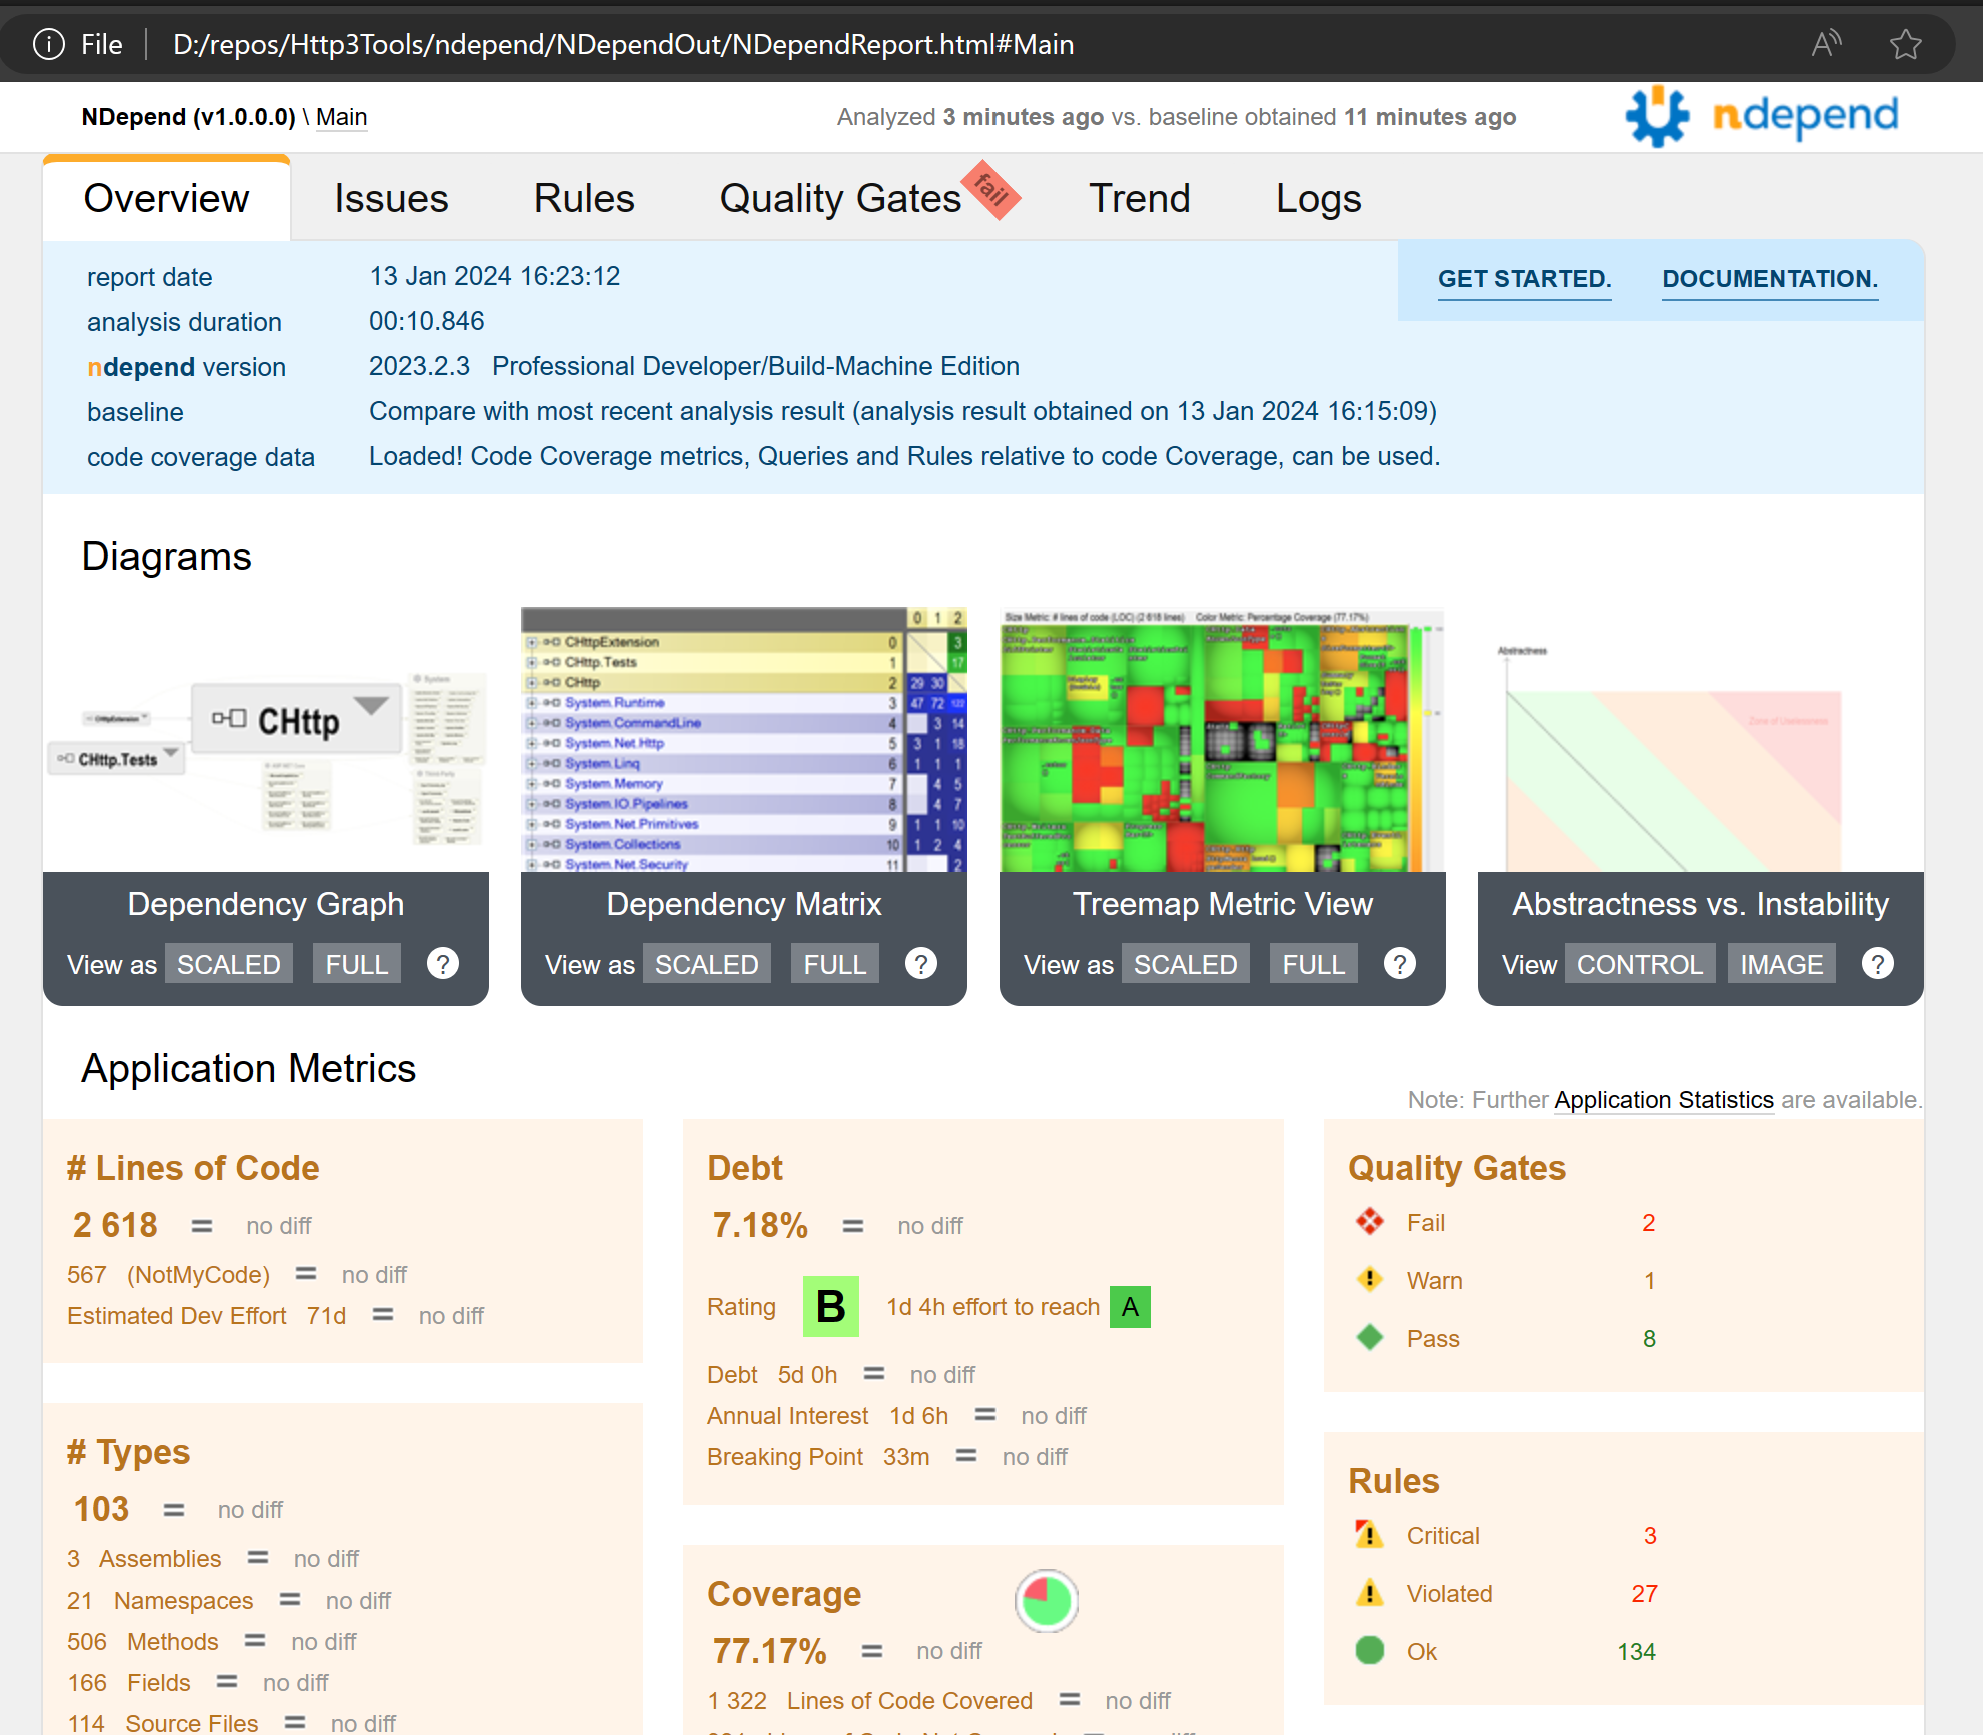Click the 1 322 Lines of Code Covered text

(870, 1701)
